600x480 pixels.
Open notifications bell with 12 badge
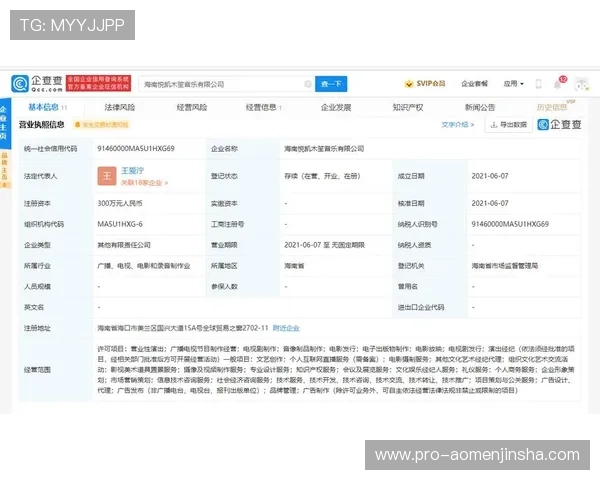tap(559, 83)
